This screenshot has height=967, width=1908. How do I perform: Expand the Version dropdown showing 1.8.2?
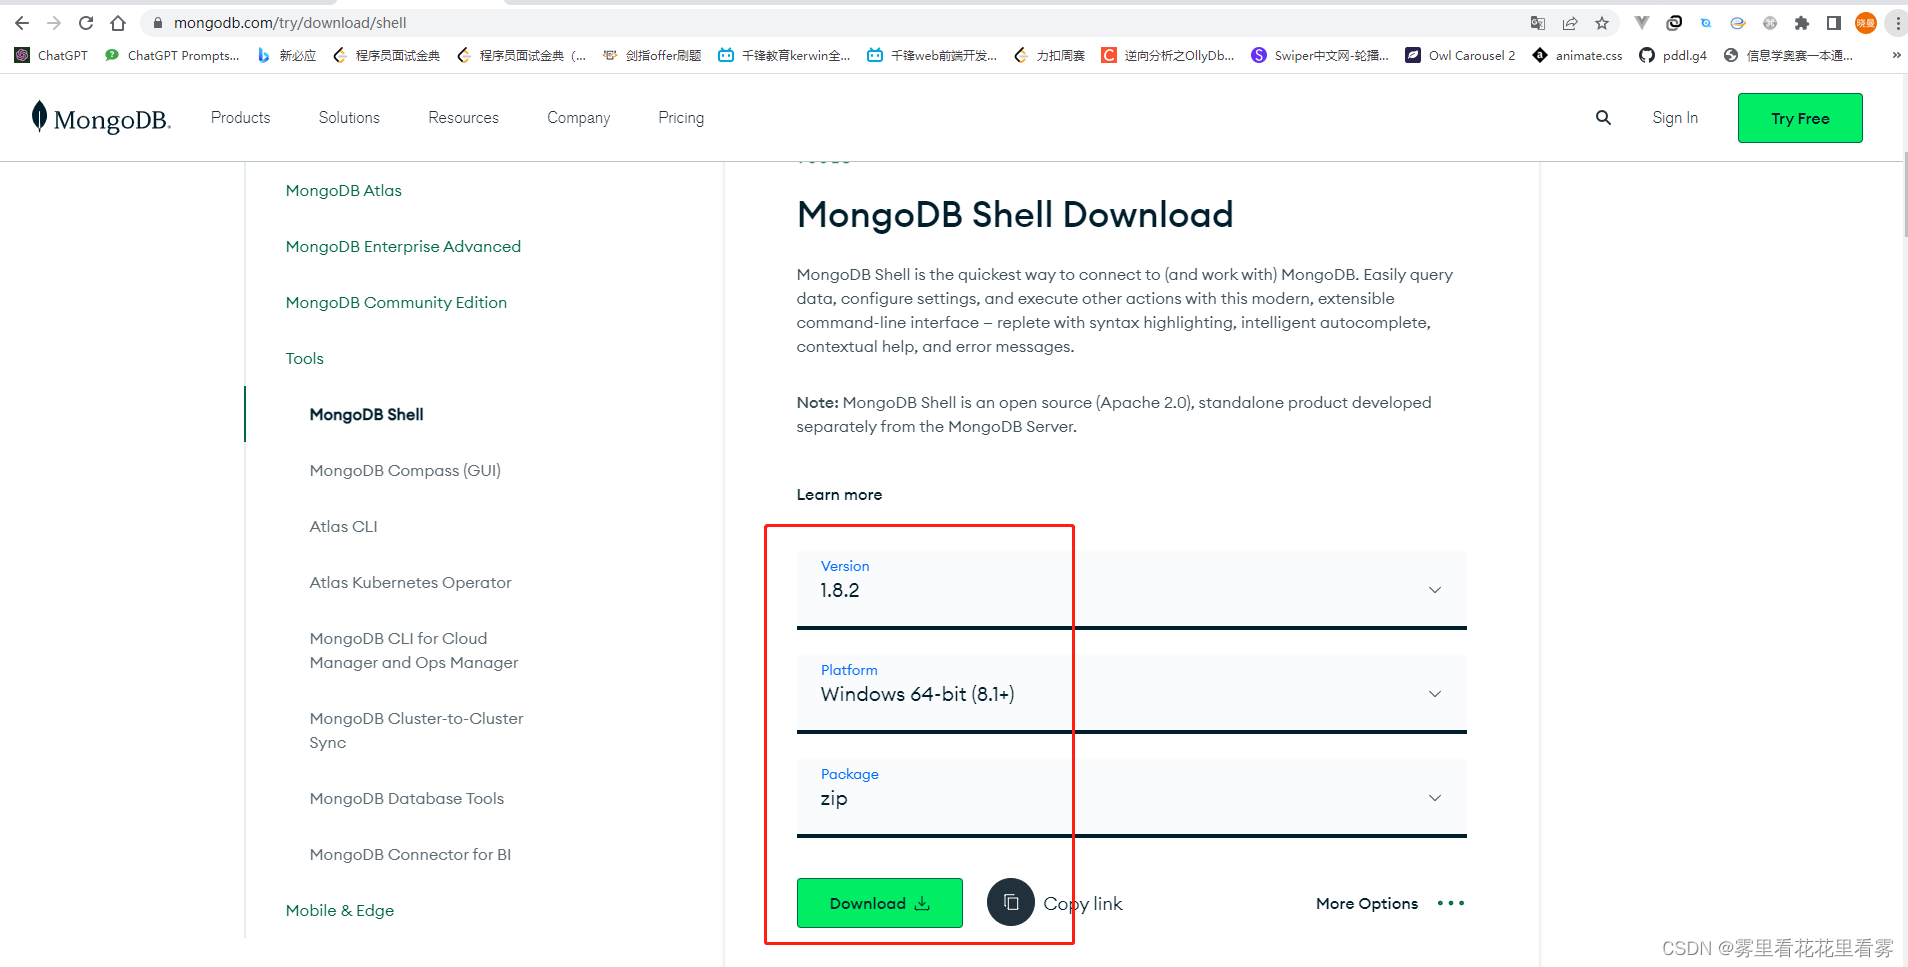pyautogui.click(x=1434, y=589)
